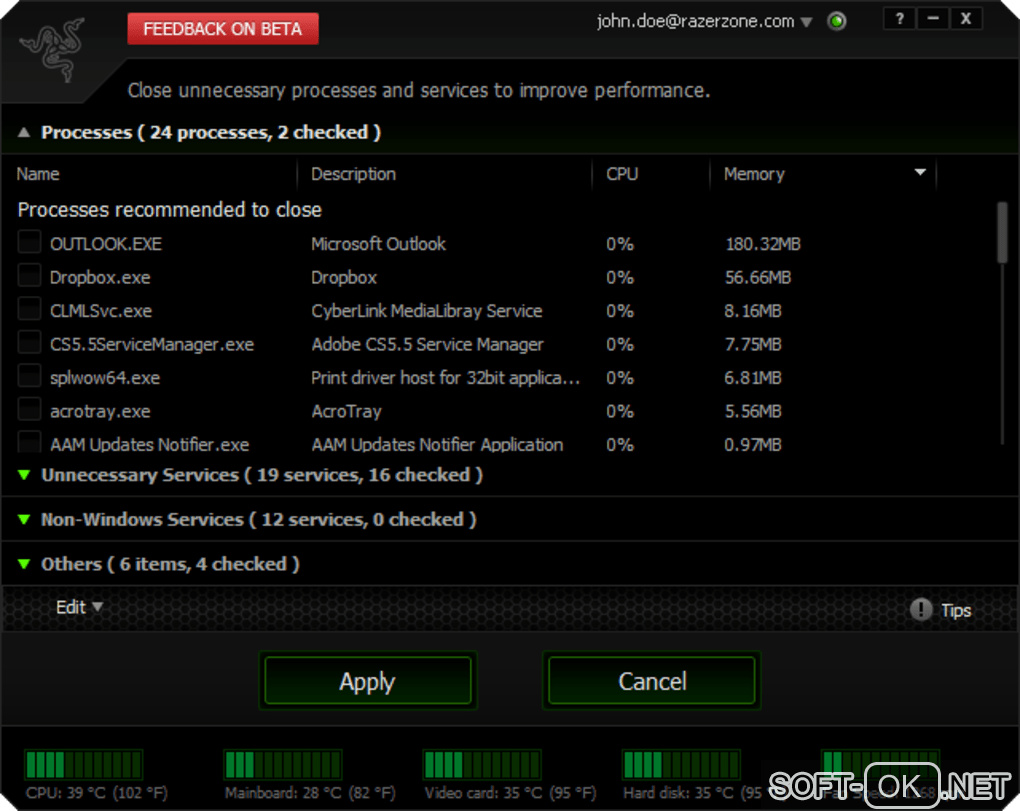
Task: Click the Hard disk temperature gauge bar
Action: point(681,764)
